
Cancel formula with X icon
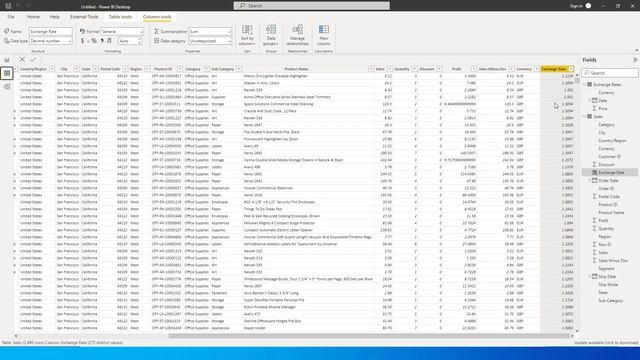pyautogui.click(x=22, y=60)
